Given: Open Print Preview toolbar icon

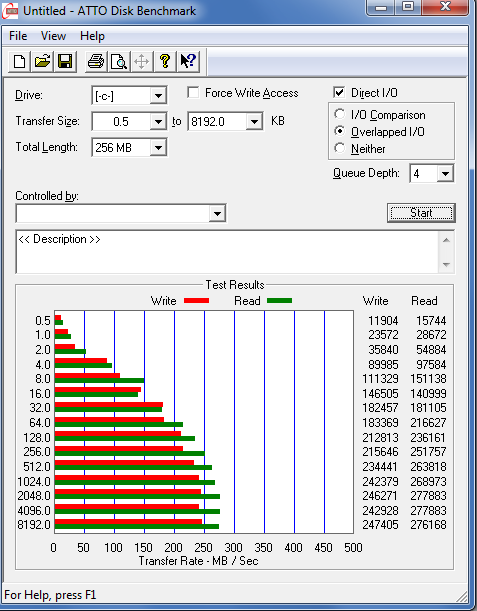Looking at the screenshot, I should 118,62.
